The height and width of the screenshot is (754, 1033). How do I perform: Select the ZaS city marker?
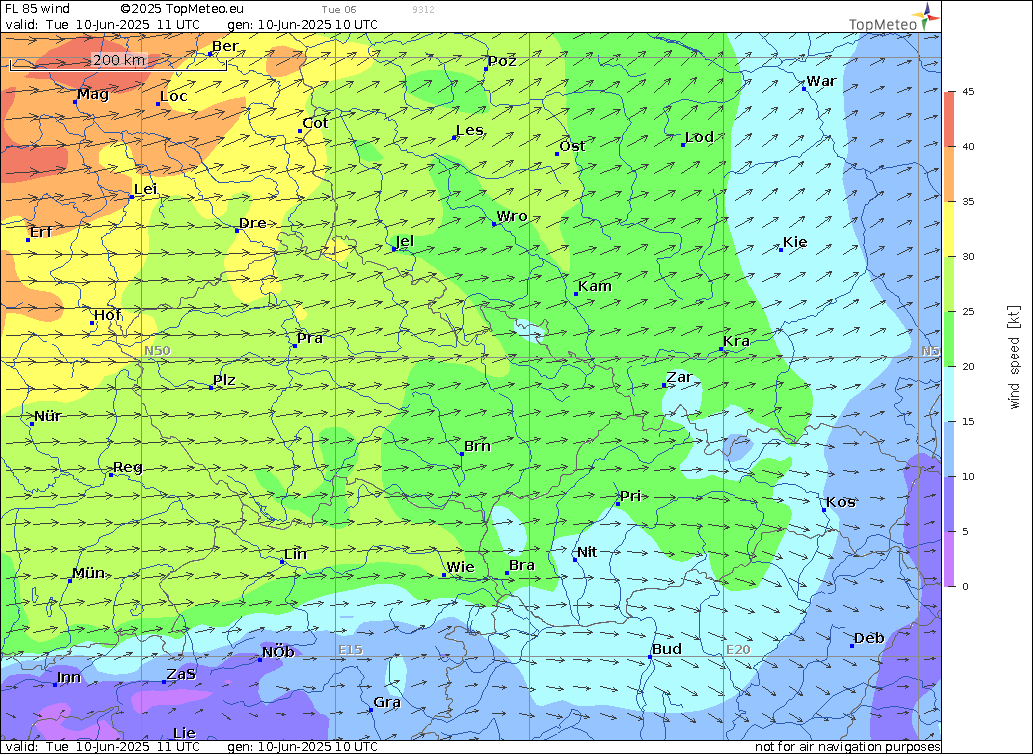(164, 682)
